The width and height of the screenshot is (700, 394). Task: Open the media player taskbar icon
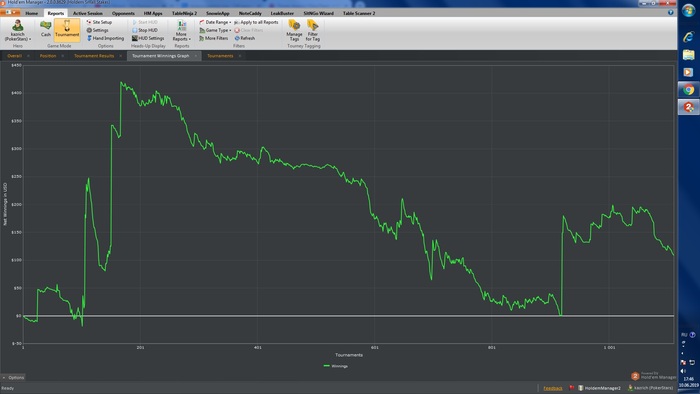pos(688,72)
